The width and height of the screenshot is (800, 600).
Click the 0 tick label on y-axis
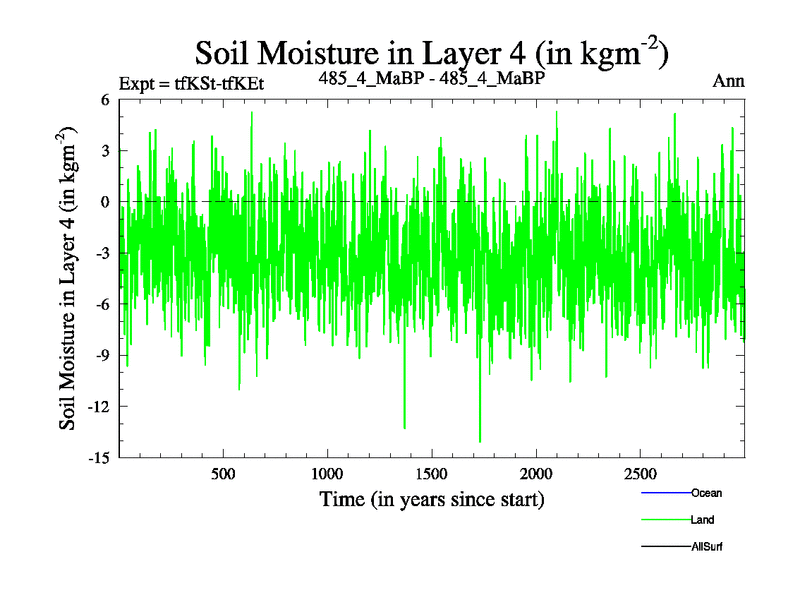[x=104, y=202]
